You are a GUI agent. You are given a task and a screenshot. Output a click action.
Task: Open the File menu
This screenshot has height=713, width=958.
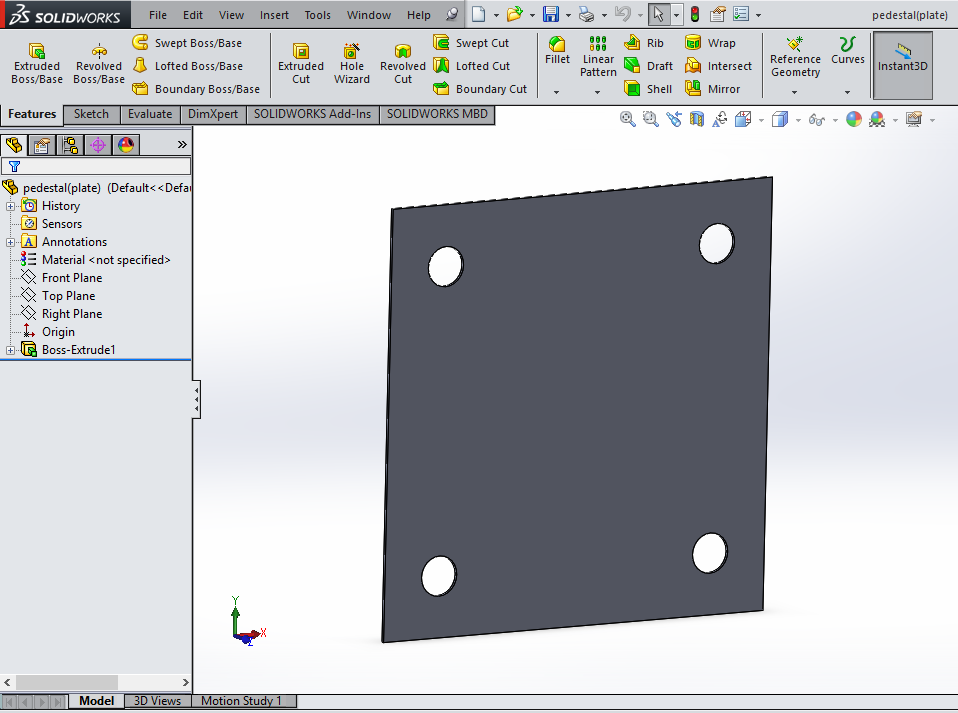pos(158,15)
